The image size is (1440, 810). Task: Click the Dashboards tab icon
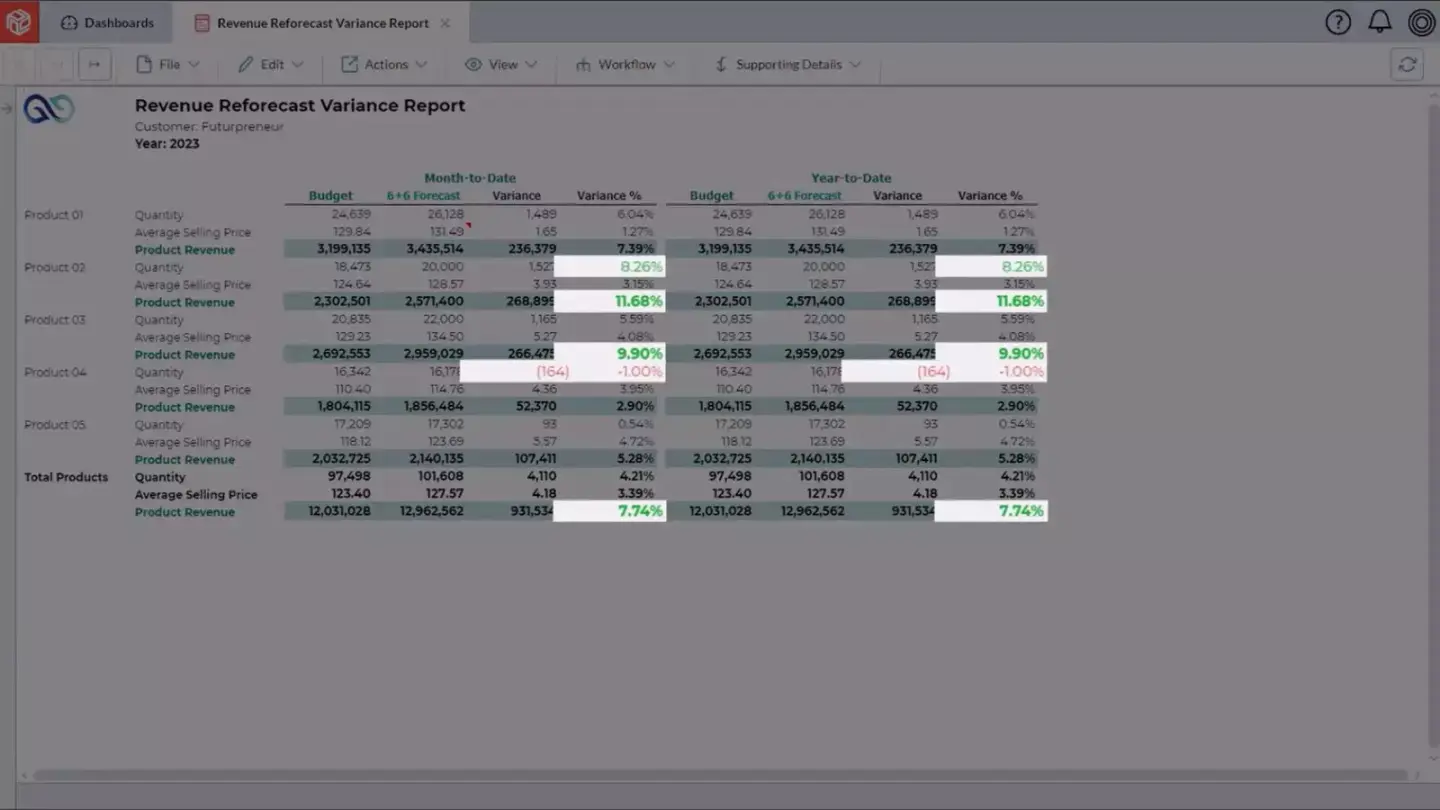[x=69, y=22]
